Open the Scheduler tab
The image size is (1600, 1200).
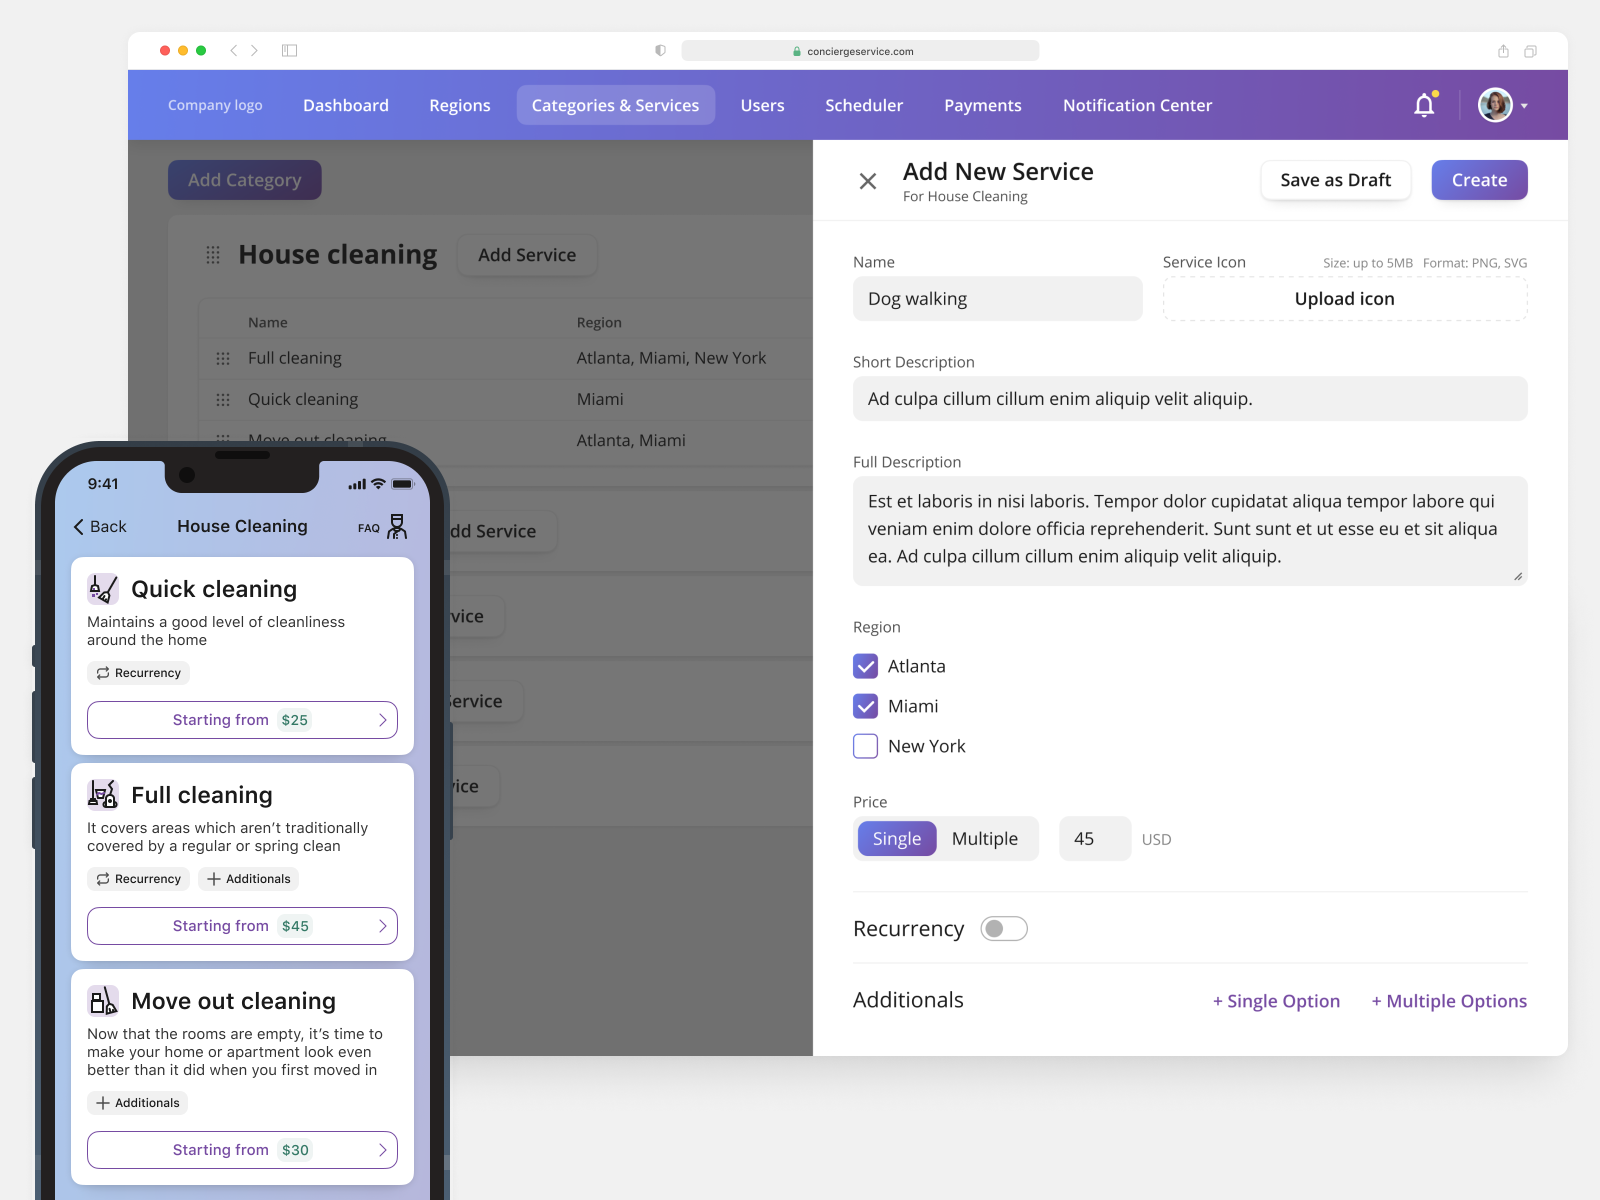(x=863, y=105)
